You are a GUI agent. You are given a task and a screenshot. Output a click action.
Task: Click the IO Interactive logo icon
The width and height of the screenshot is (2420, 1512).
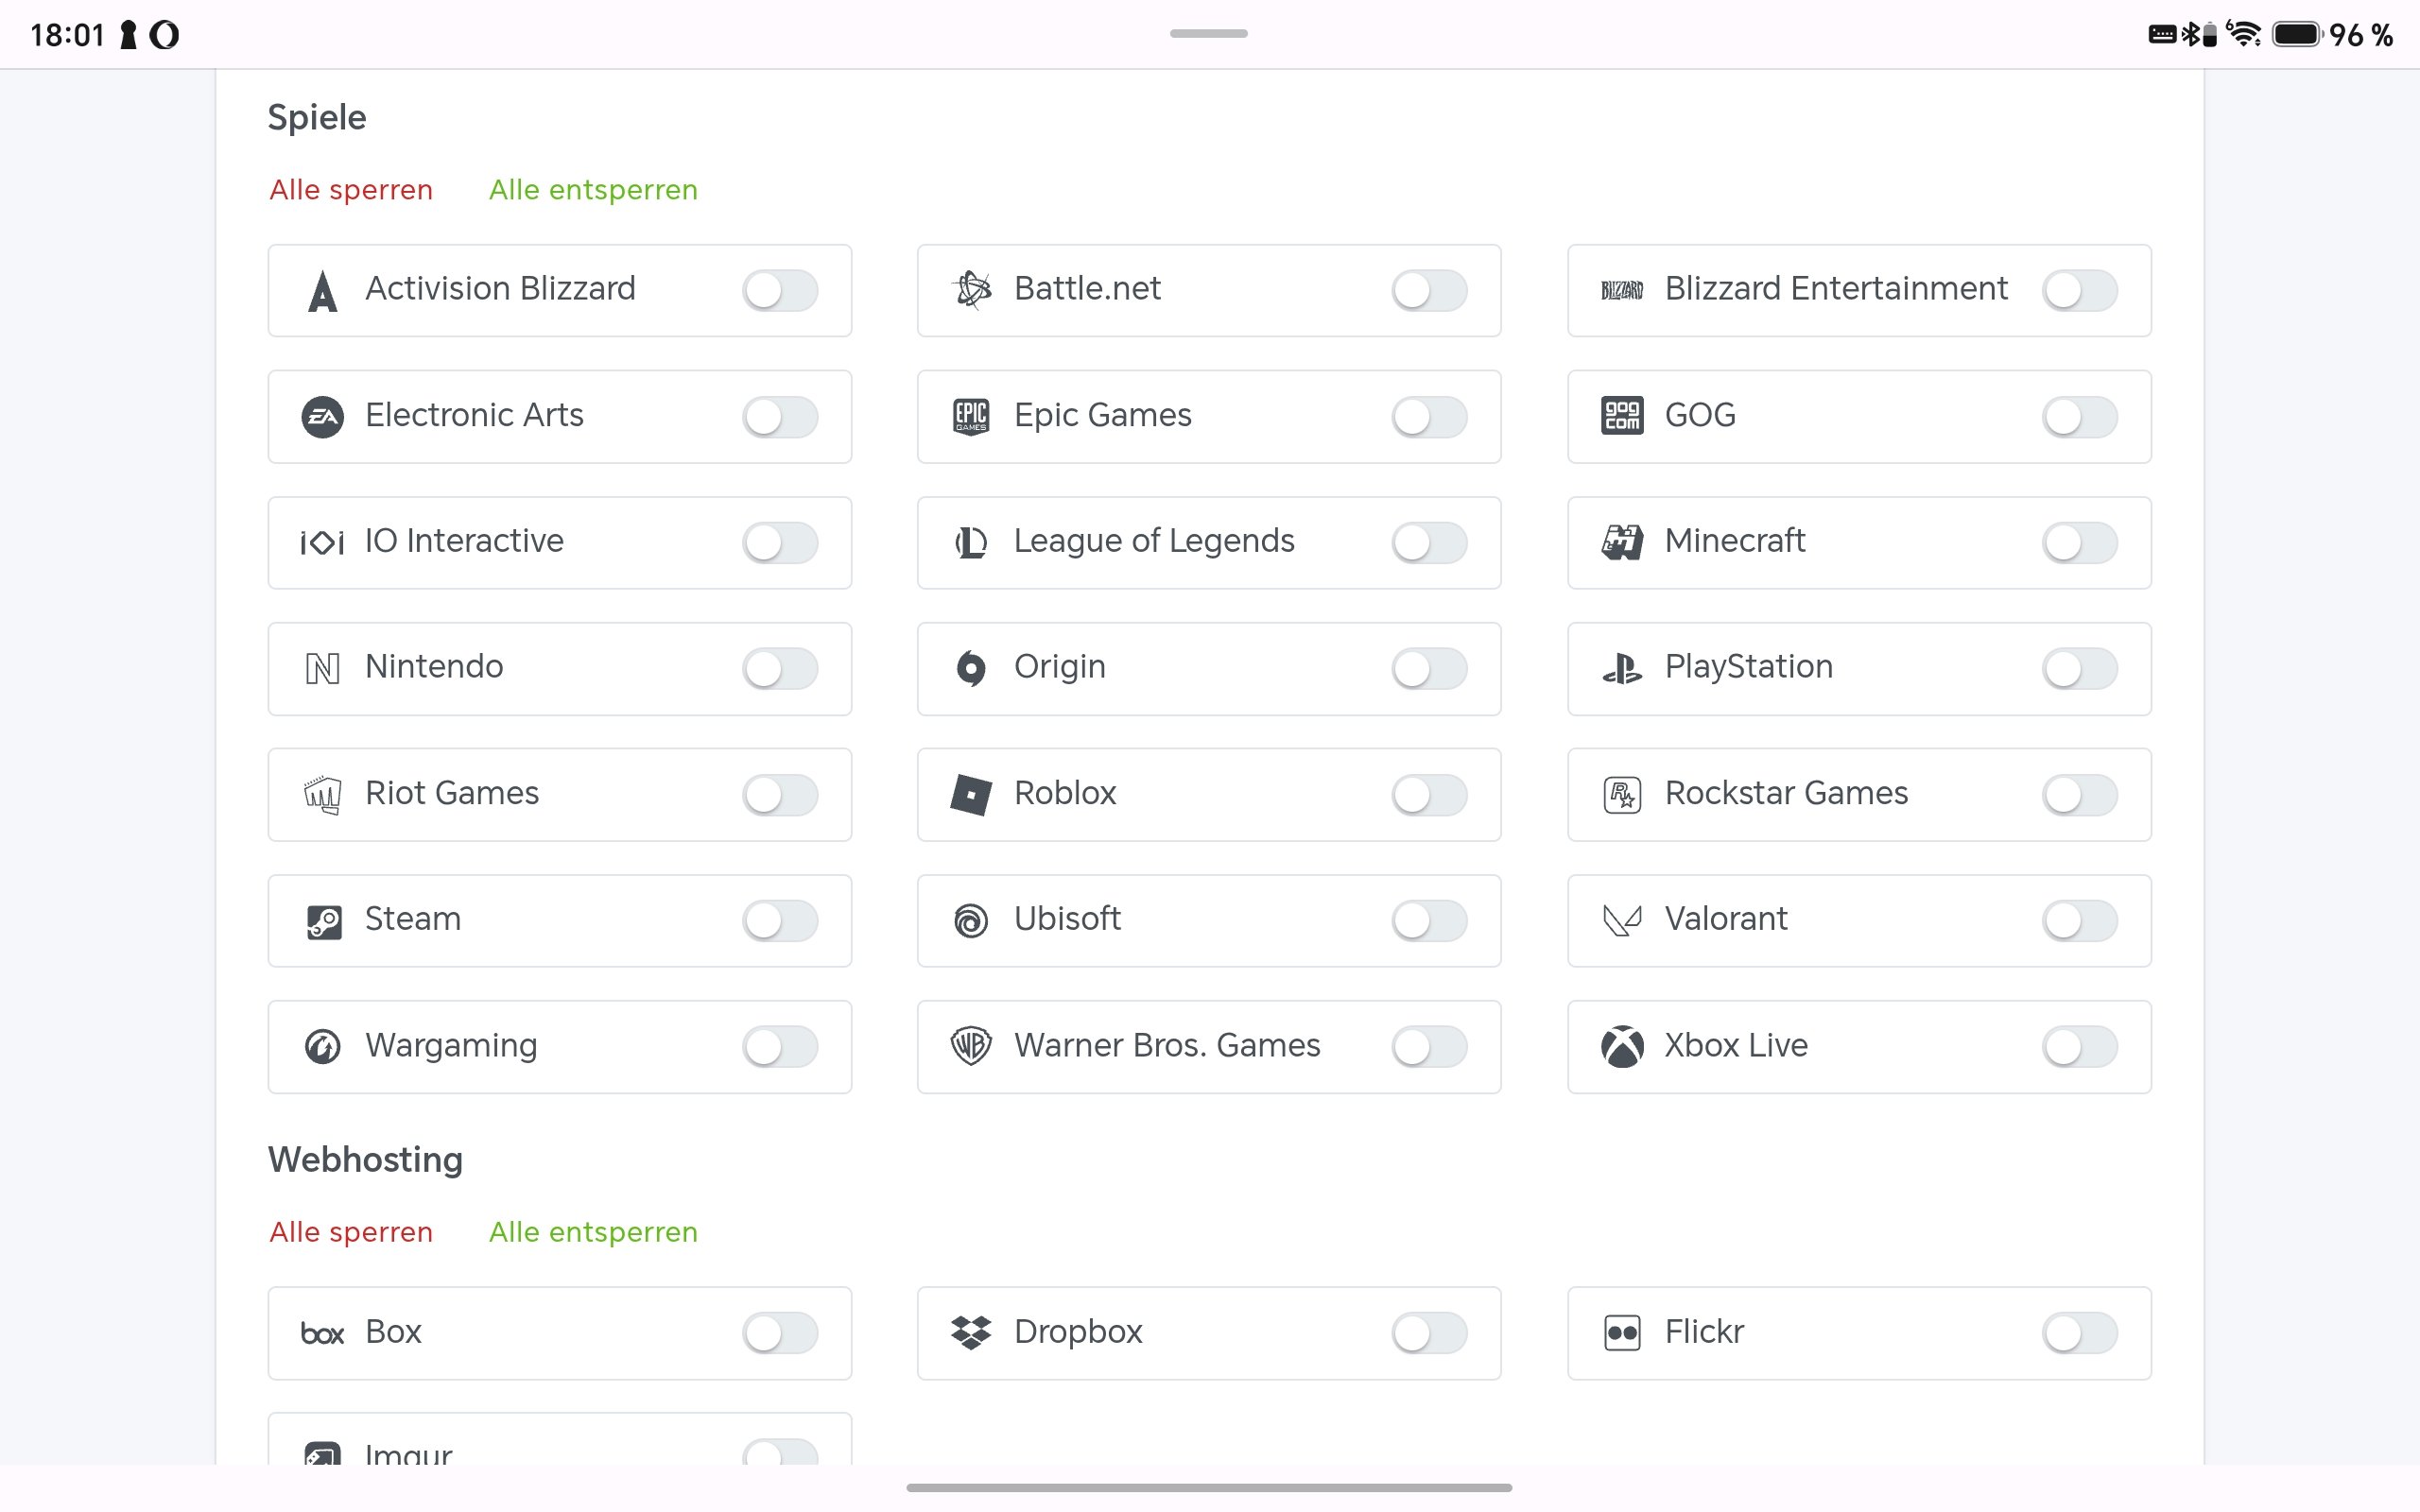pos(322,542)
